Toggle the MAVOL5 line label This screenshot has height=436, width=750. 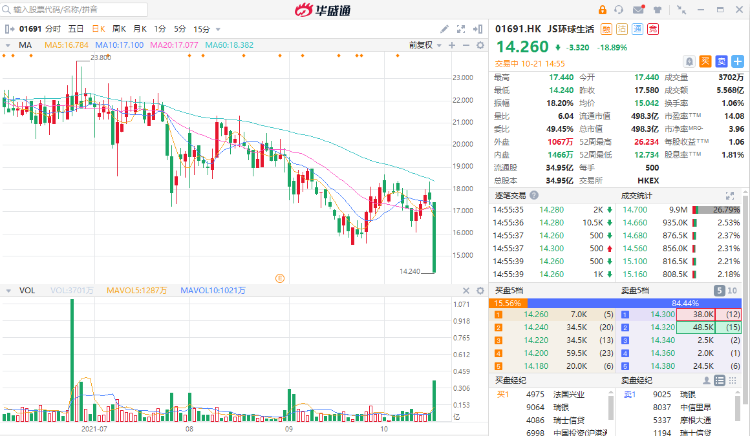coord(136,290)
